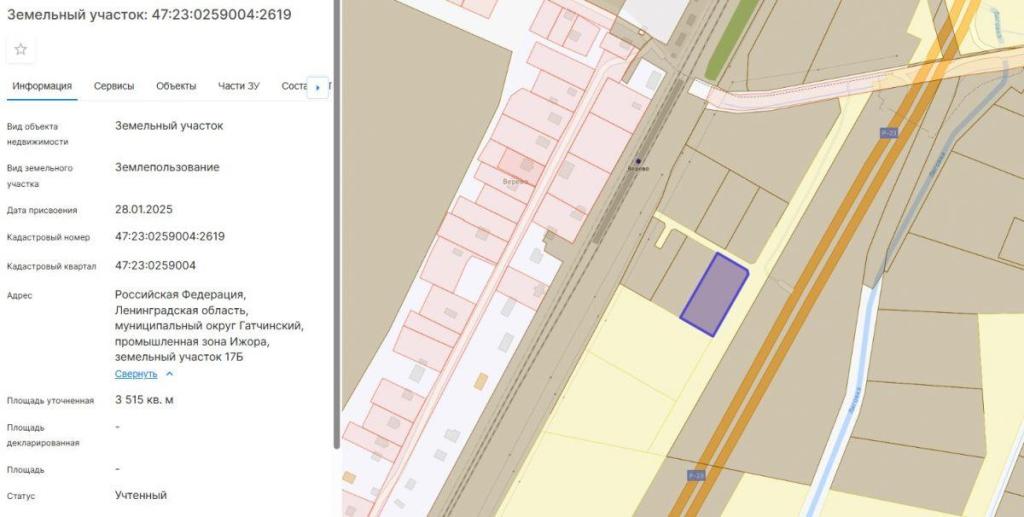Add the land plot to favorites with the star

click(x=21, y=49)
